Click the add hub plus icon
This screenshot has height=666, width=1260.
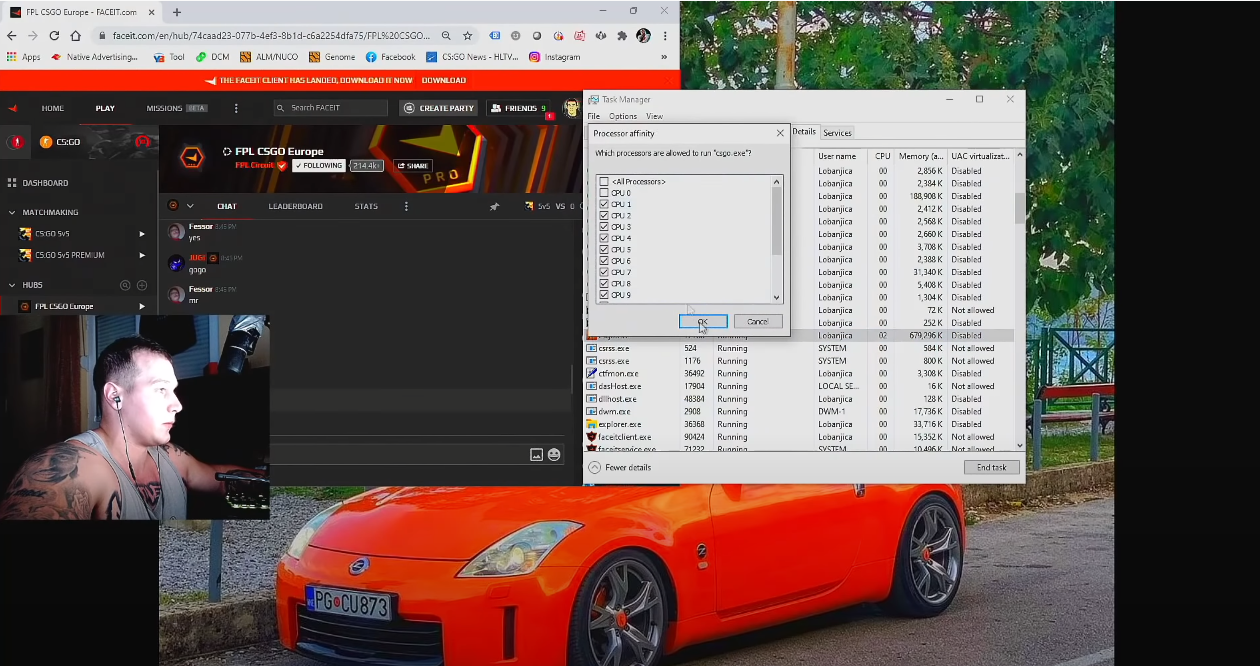(x=142, y=285)
